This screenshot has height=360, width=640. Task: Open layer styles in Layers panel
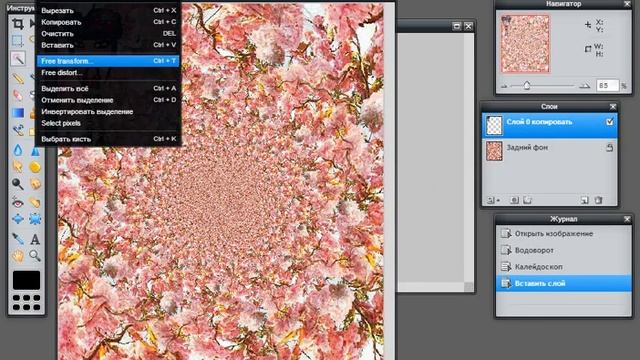(527, 200)
